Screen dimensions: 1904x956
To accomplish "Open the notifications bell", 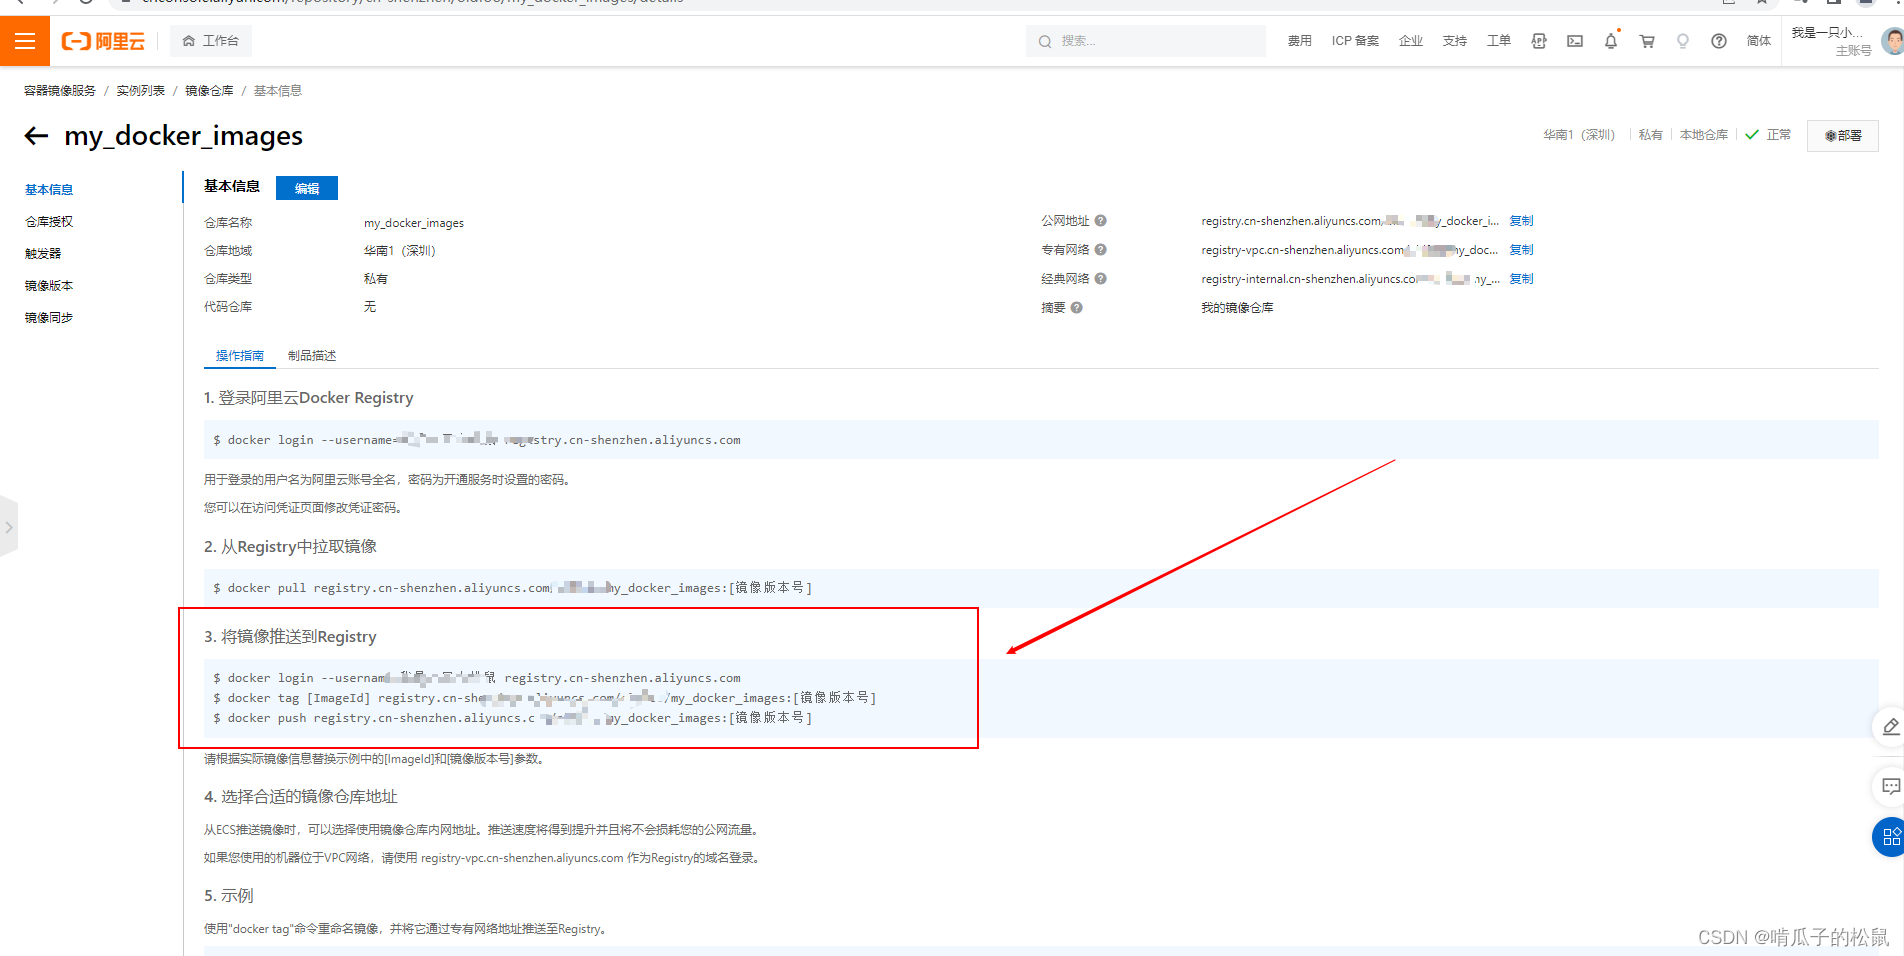I will point(1611,41).
